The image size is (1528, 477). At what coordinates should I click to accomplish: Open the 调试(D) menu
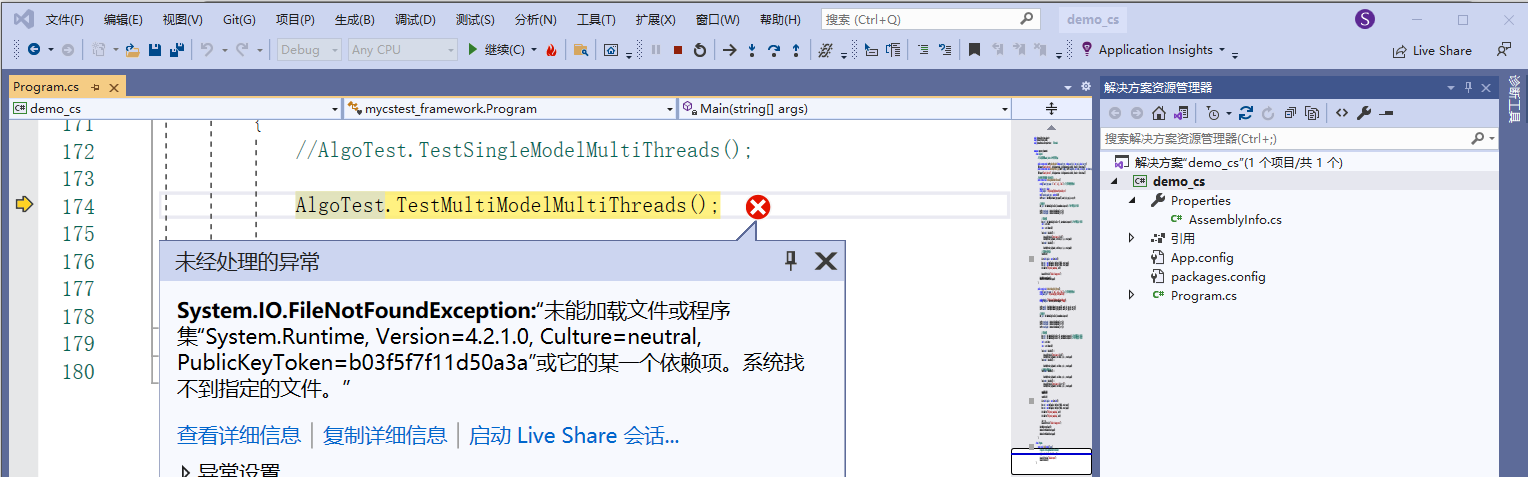click(415, 20)
